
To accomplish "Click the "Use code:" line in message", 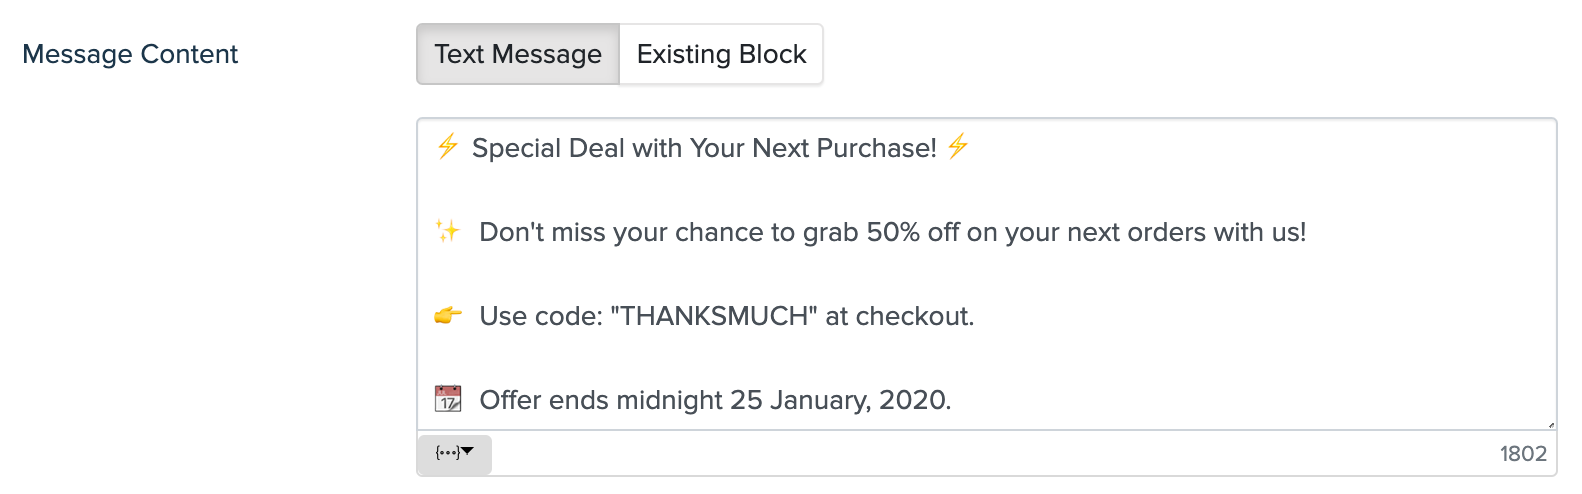I will tap(726, 316).
